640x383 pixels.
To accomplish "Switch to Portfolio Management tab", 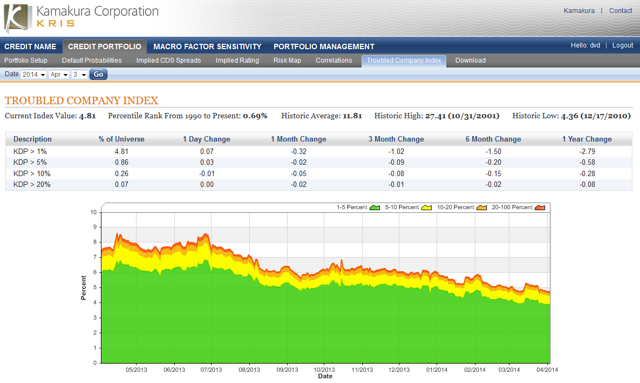I will 324,47.
